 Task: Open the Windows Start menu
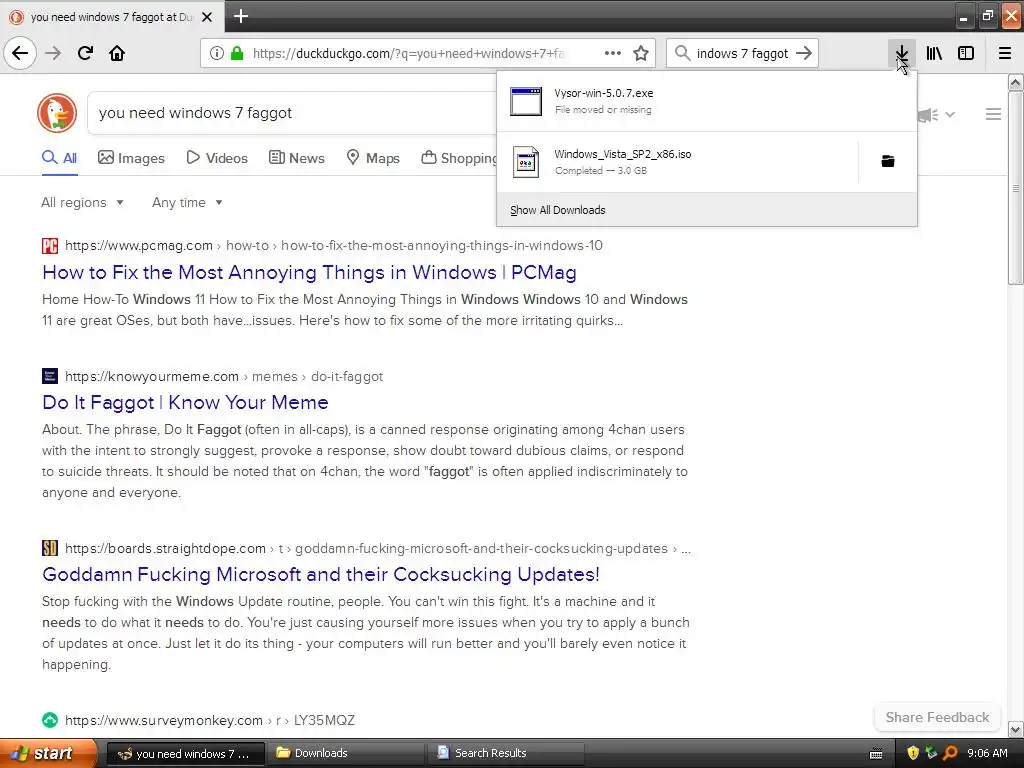pos(47,754)
